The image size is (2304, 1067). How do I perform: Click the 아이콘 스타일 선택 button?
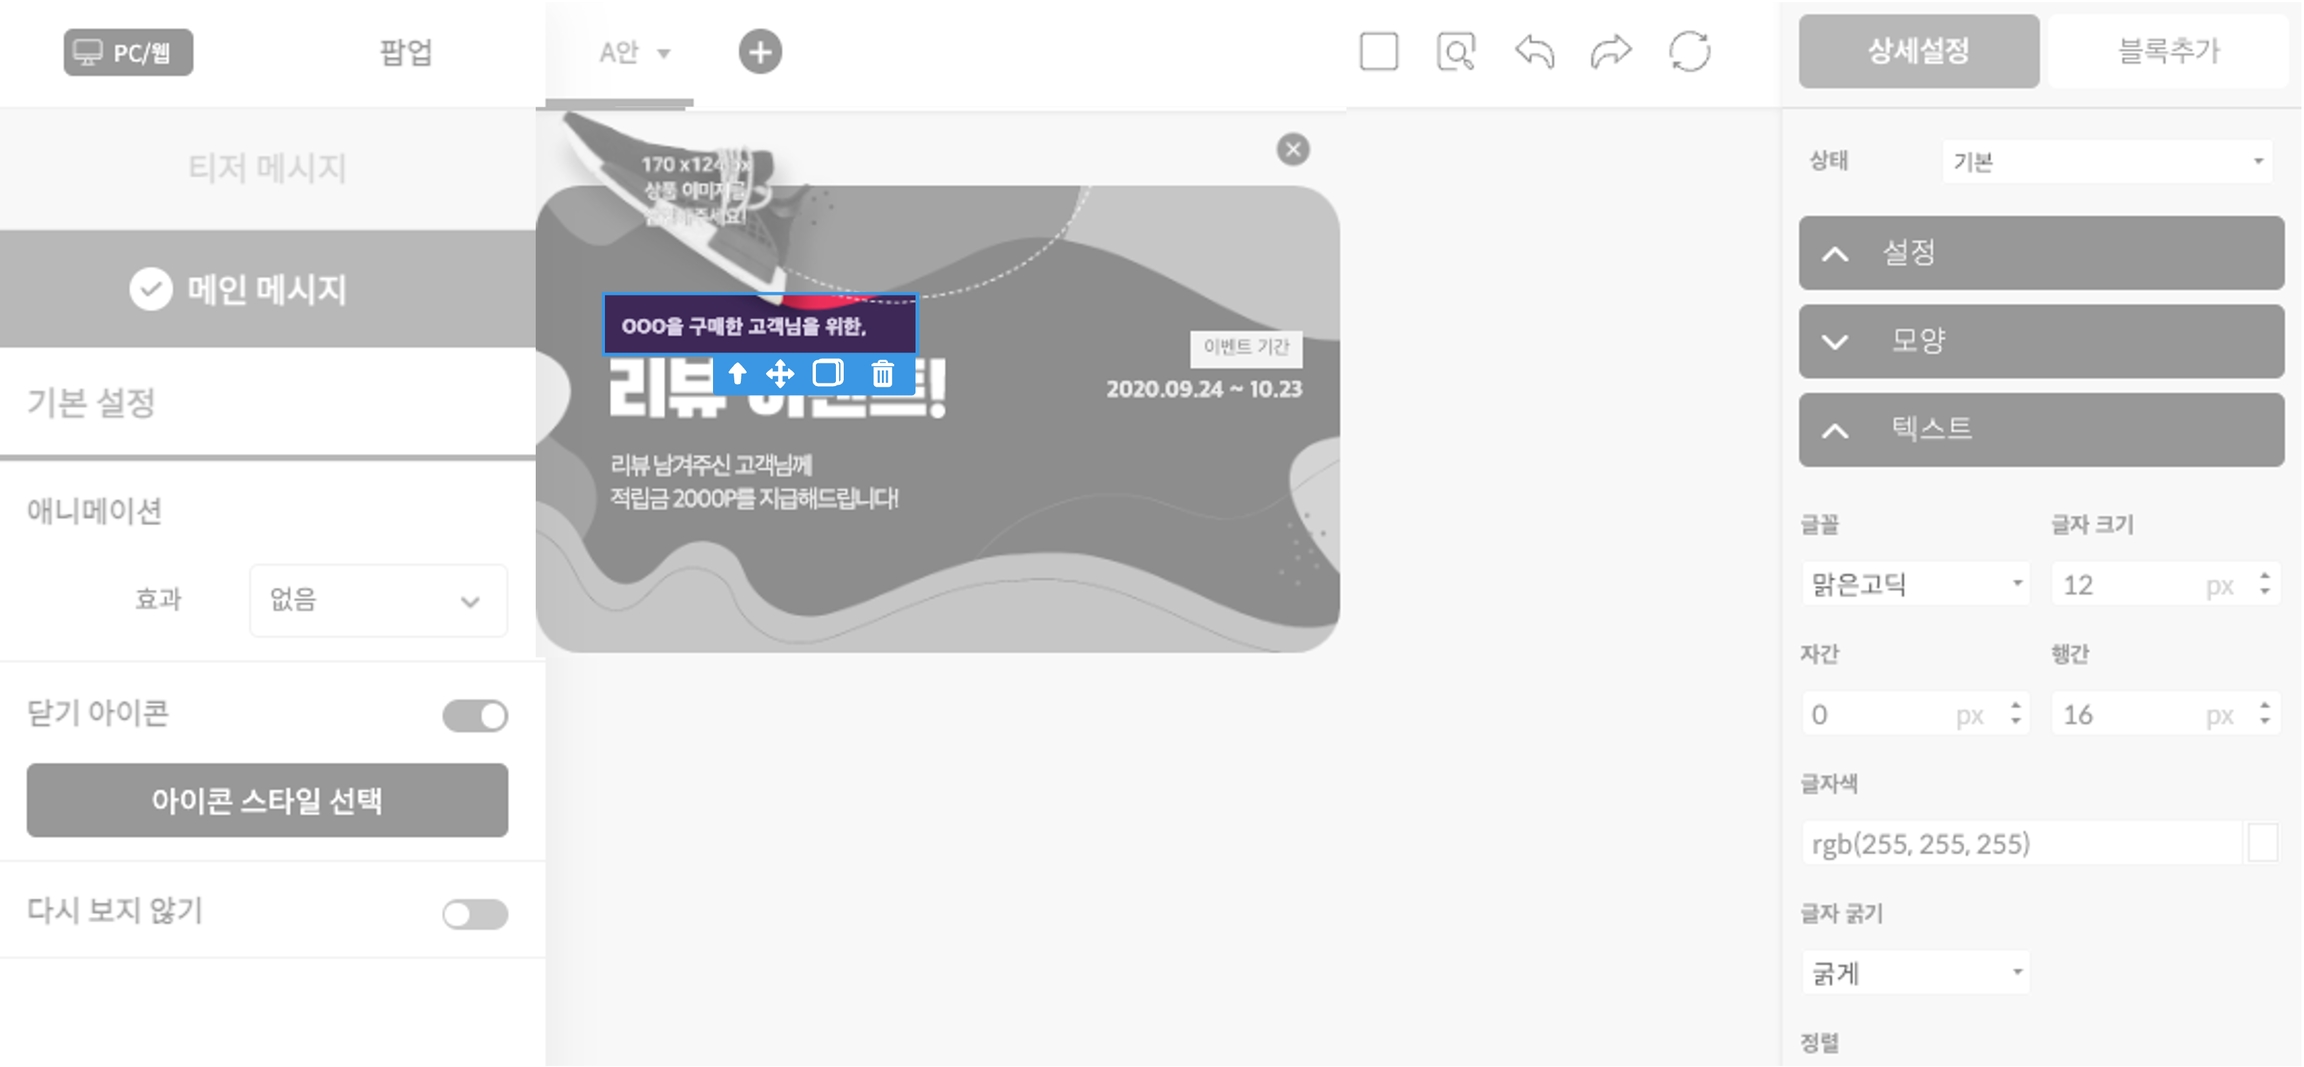click(x=267, y=800)
